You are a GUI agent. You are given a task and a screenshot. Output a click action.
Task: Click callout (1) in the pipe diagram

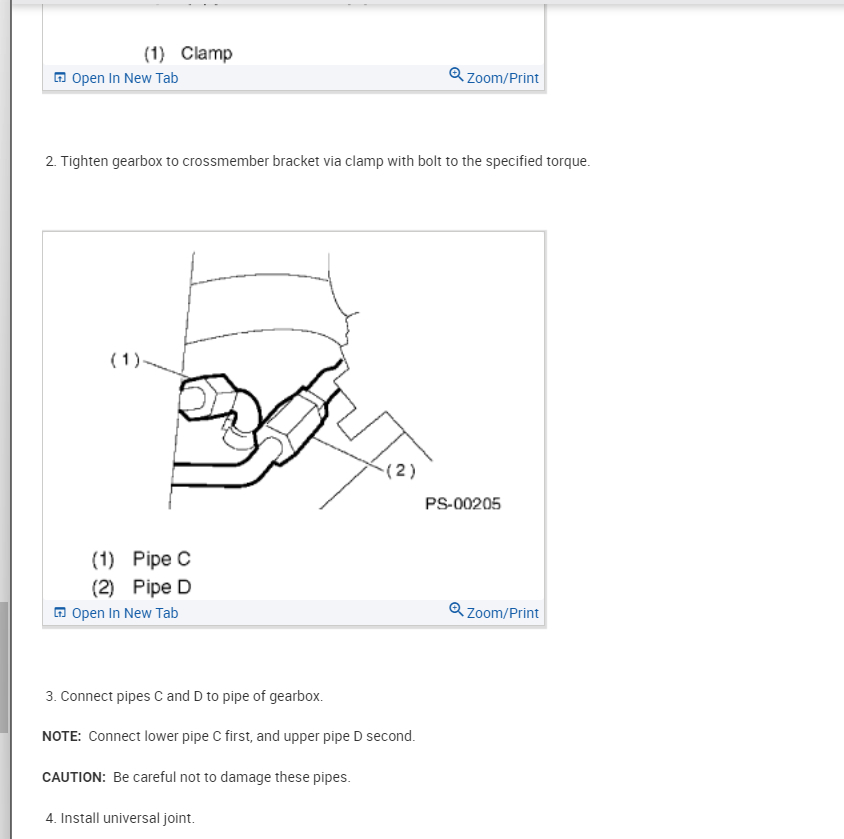[125, 359]
